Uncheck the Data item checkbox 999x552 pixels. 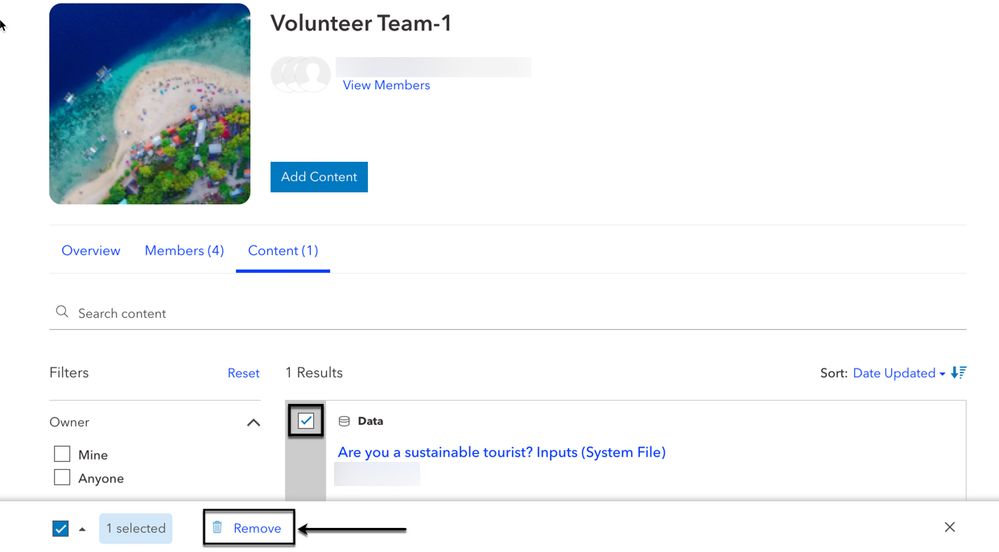point(306,421)
